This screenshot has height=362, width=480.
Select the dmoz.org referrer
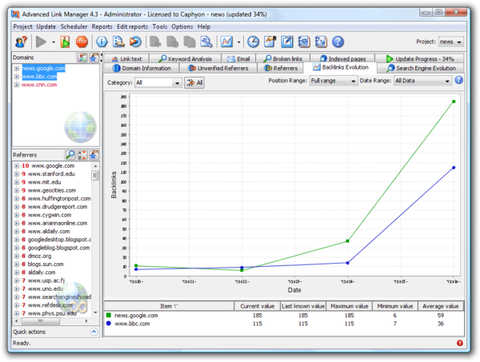click(39, 256)
